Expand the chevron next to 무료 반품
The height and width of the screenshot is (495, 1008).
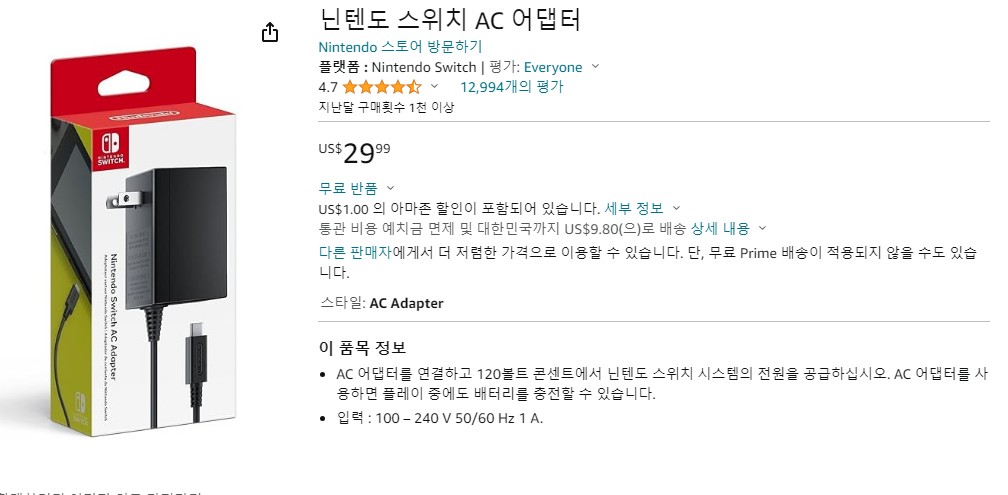(390, 187)
